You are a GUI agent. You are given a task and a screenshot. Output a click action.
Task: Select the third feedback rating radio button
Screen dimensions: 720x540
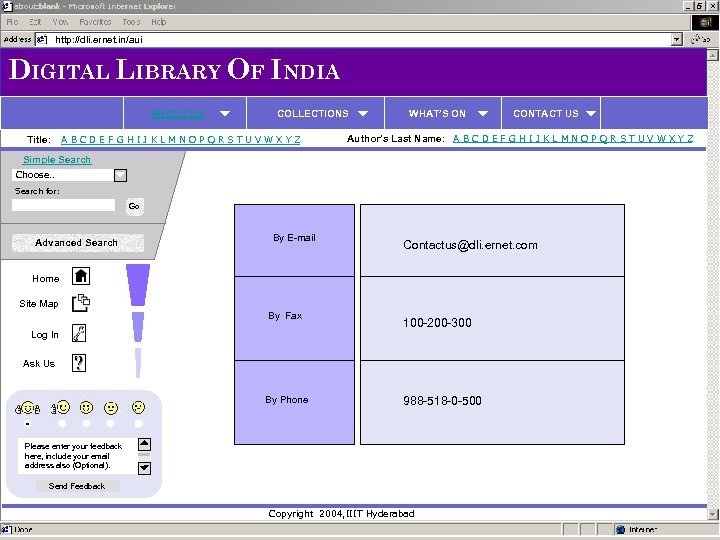click(x=86, y=423)
